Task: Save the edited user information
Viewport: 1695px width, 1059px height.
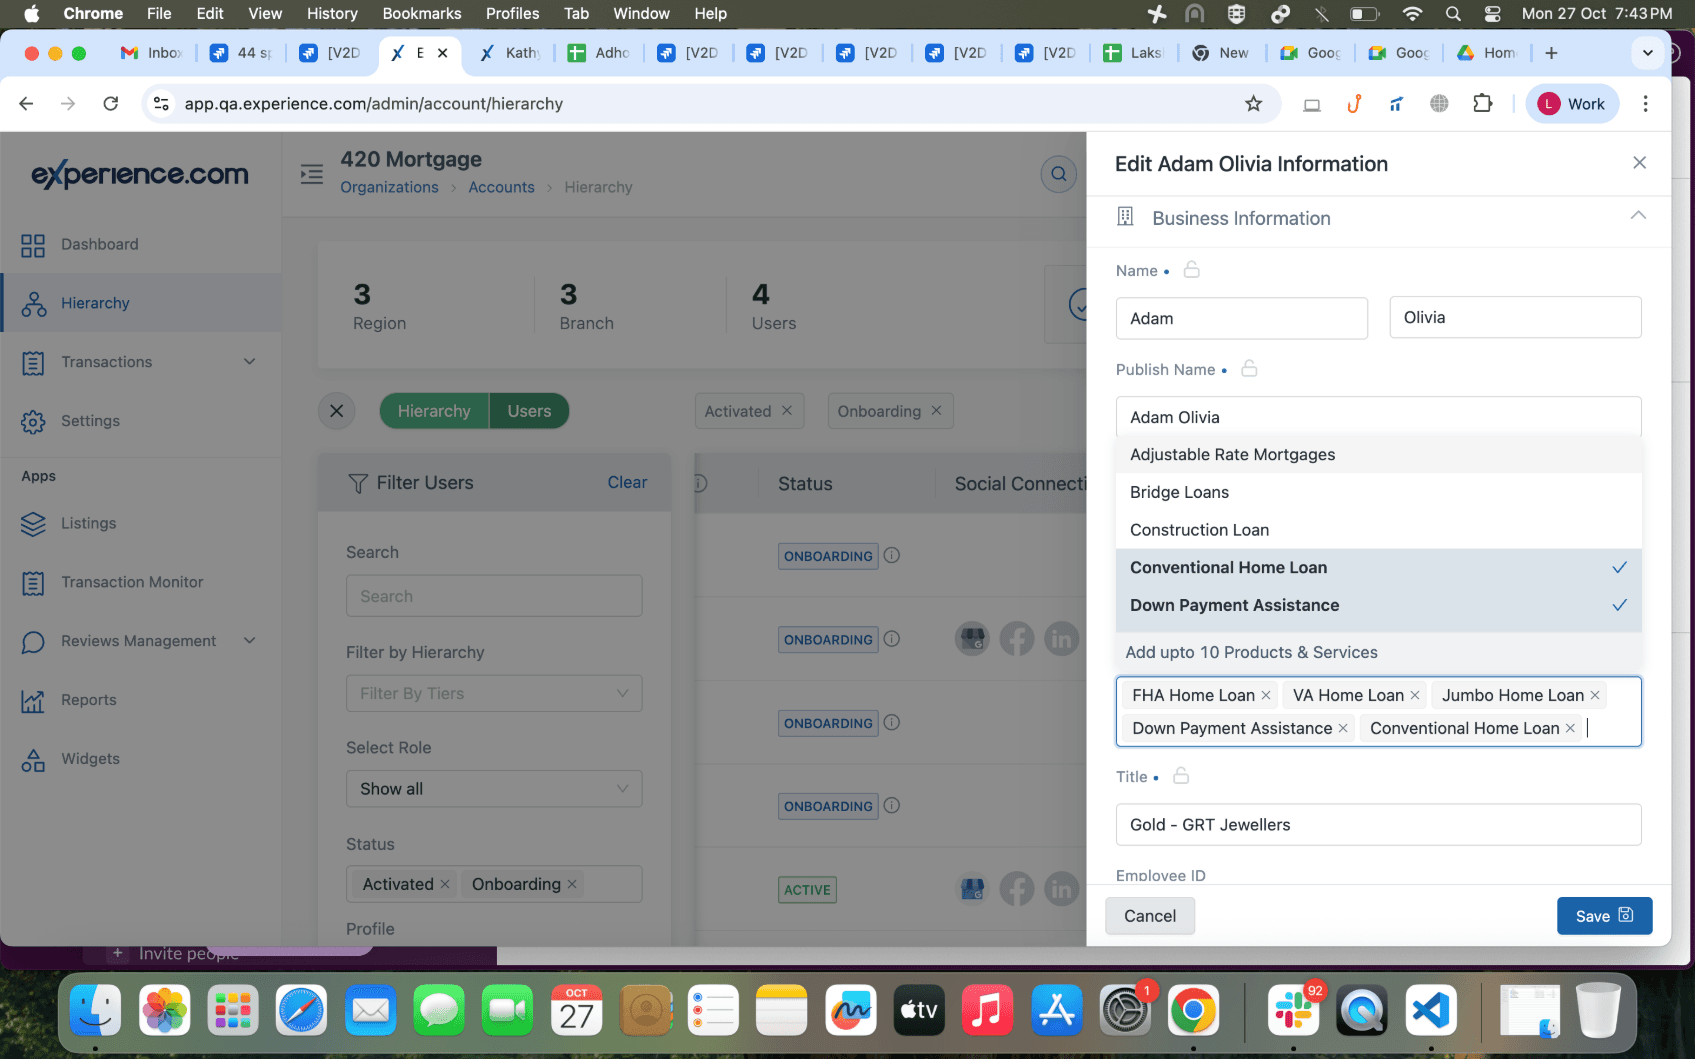Action: click(1604, 916)
